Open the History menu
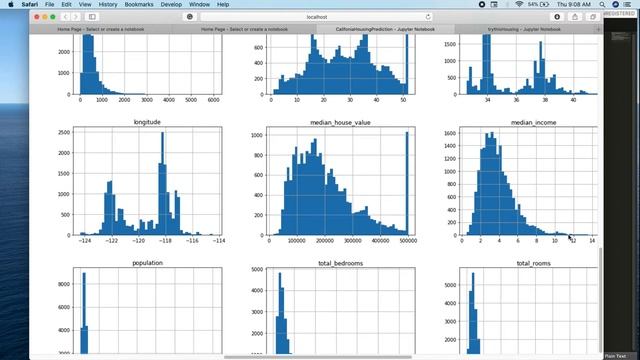The height and width of the screenshot is (360, 640). (108, 4)
